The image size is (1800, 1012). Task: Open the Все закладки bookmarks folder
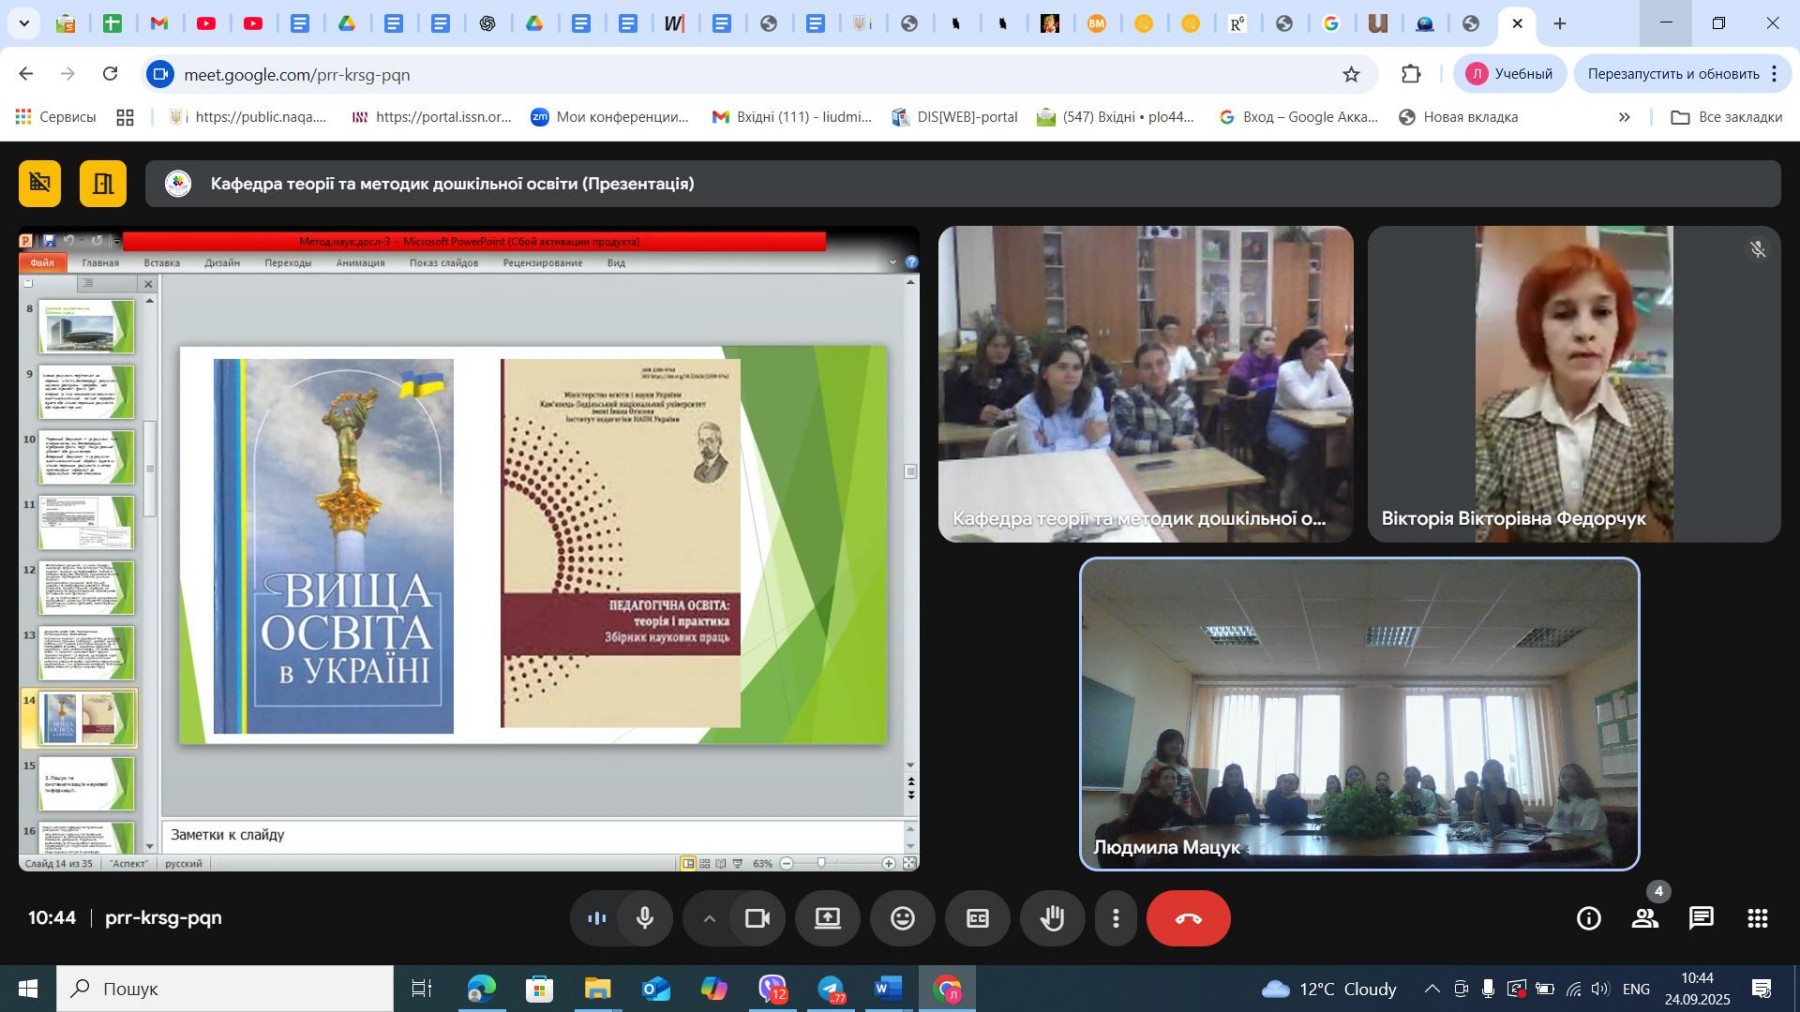tap(1727, 117)
